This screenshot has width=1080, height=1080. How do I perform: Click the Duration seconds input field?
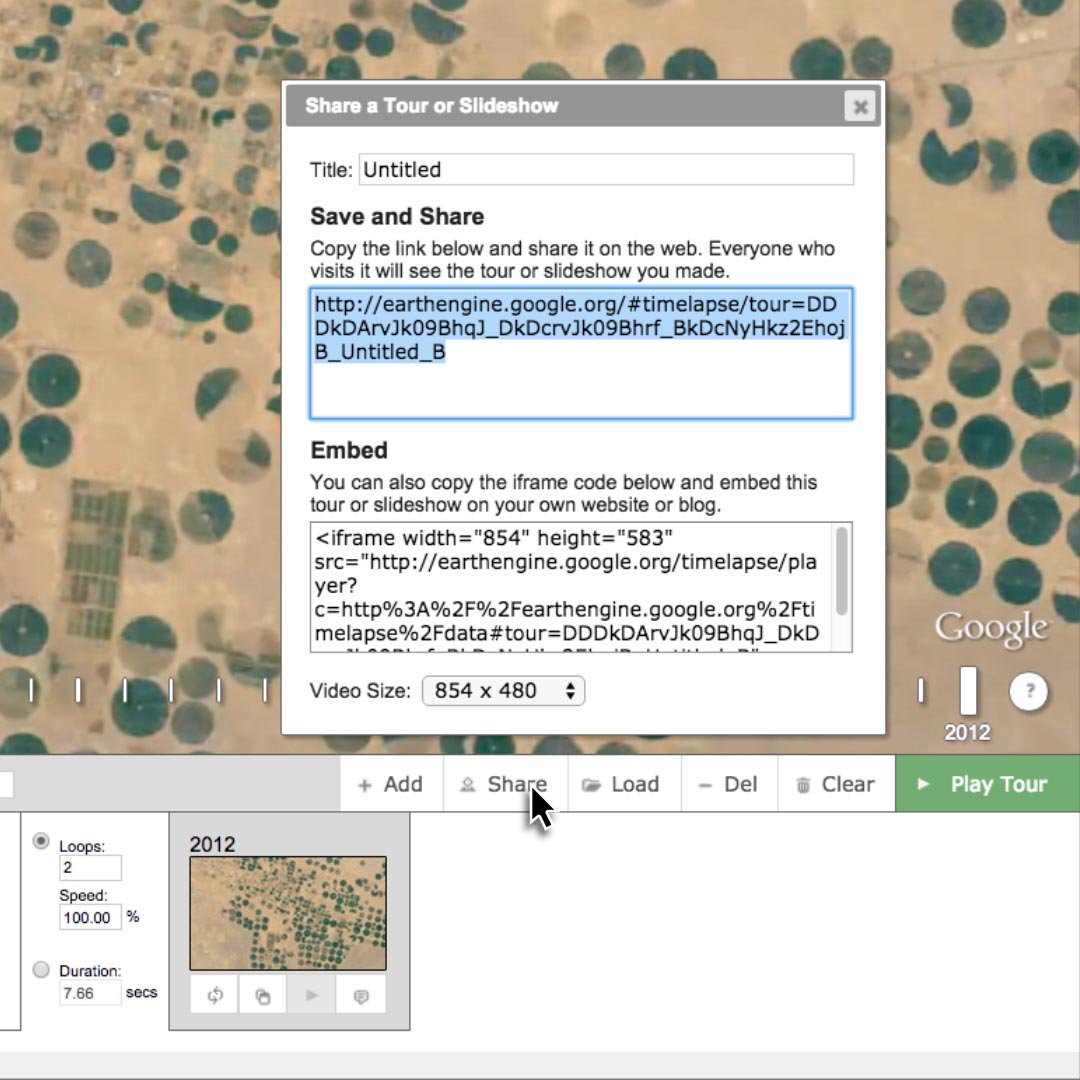pyautogui.click(x=90, y=993)
